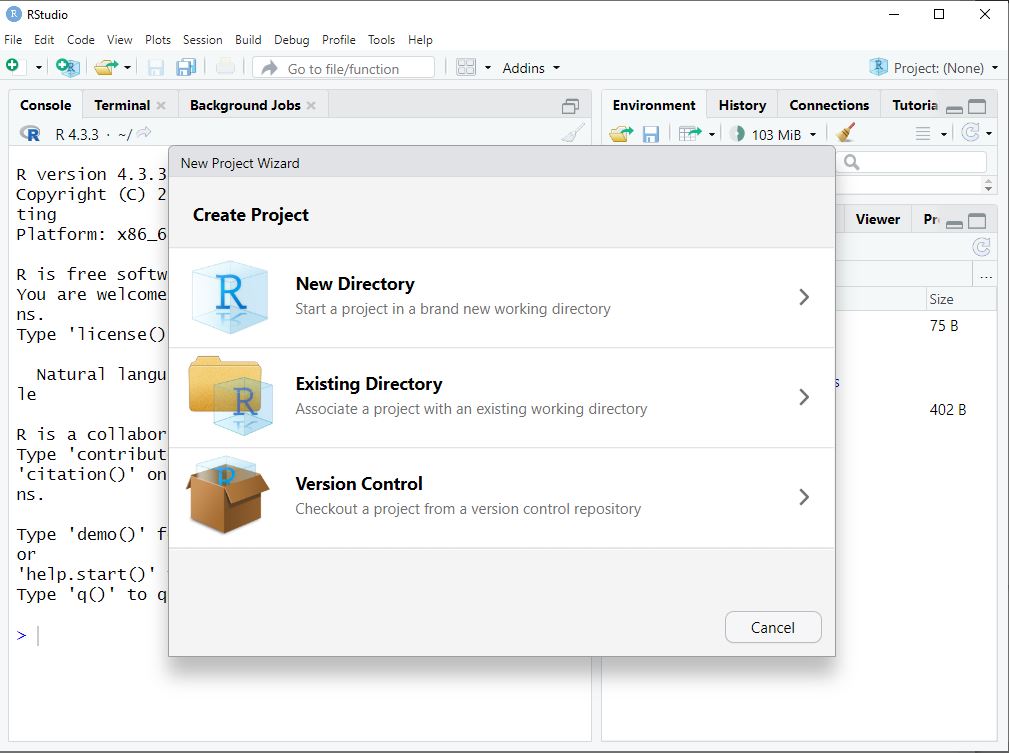Click the Open File folder icon
This screenshot has width=1009, height=753.
pyautogui.click(x=106, y=67)
